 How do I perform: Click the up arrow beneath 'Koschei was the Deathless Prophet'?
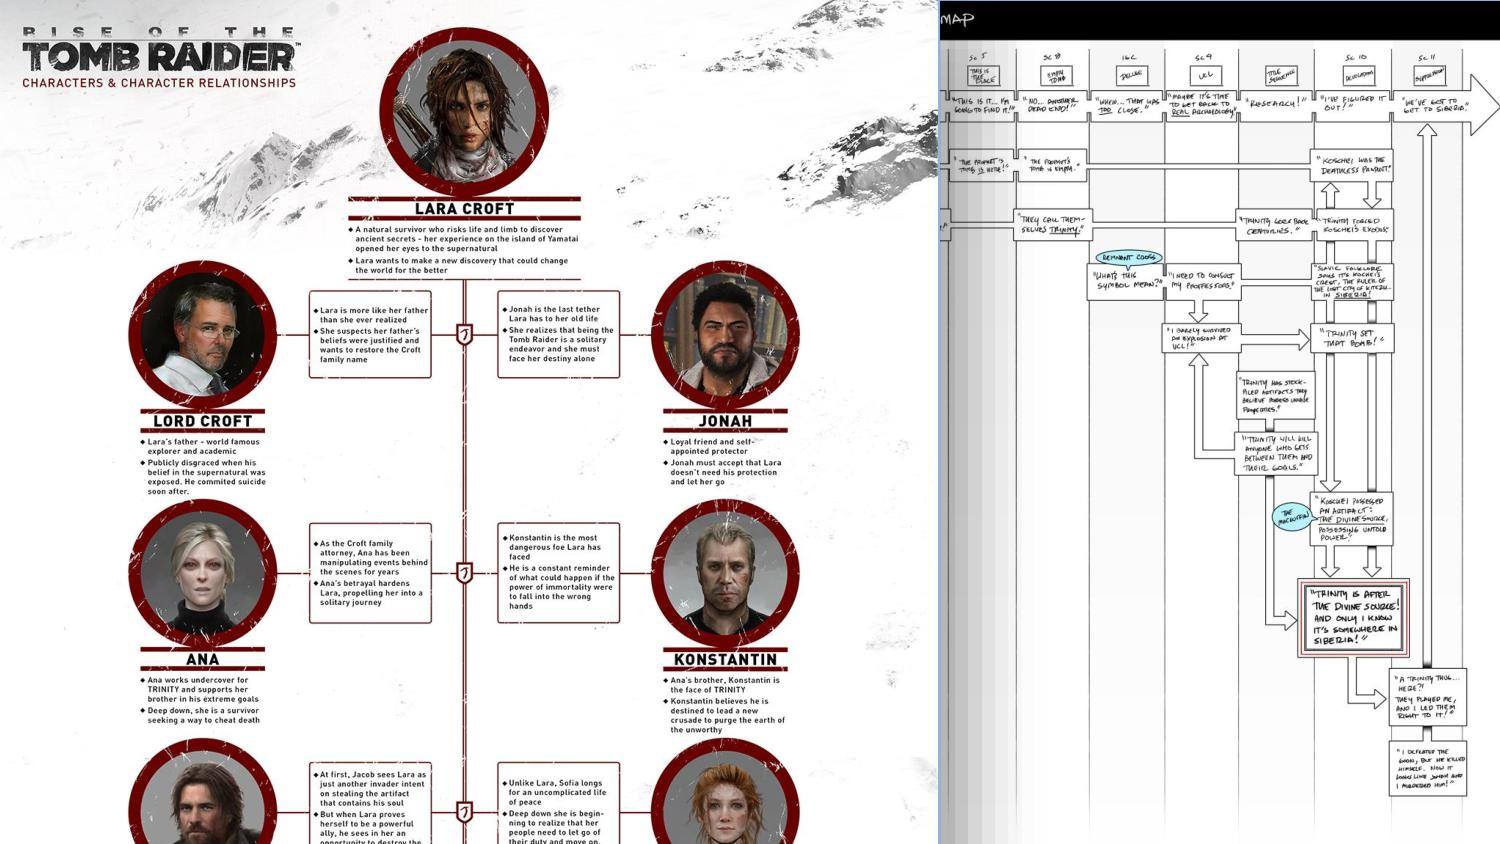[1330, 194]
